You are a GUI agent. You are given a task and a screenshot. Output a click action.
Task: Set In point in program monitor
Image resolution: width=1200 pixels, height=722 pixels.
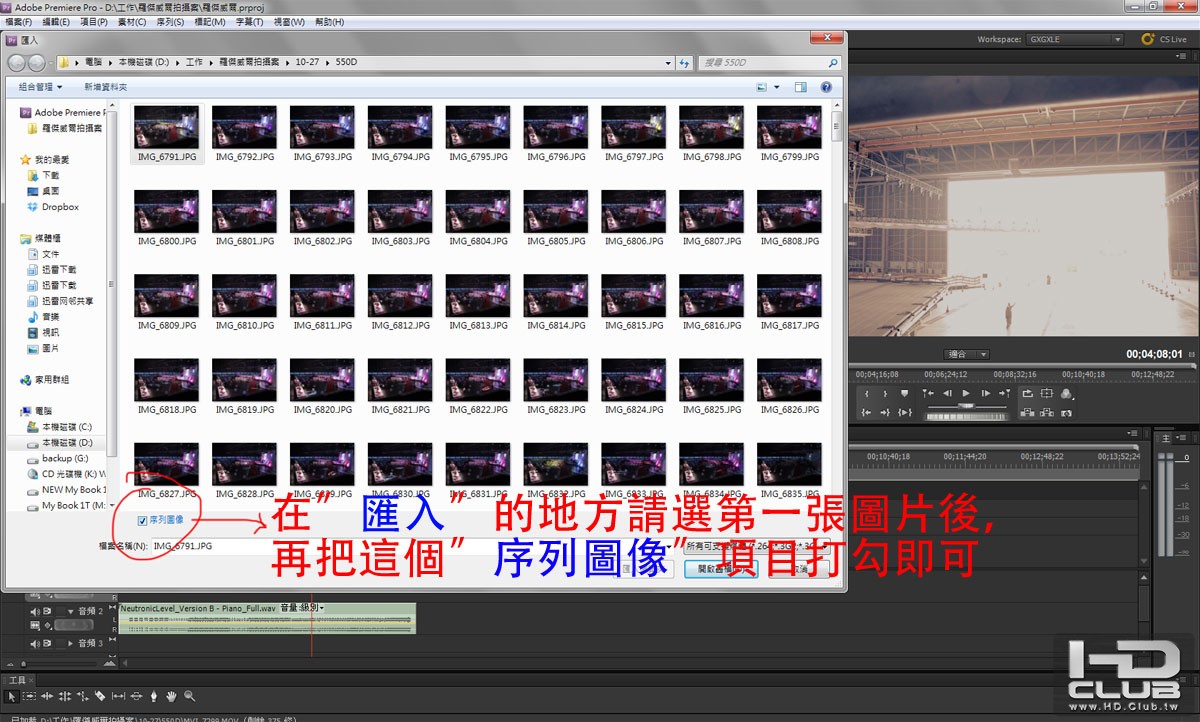(867, 394)
